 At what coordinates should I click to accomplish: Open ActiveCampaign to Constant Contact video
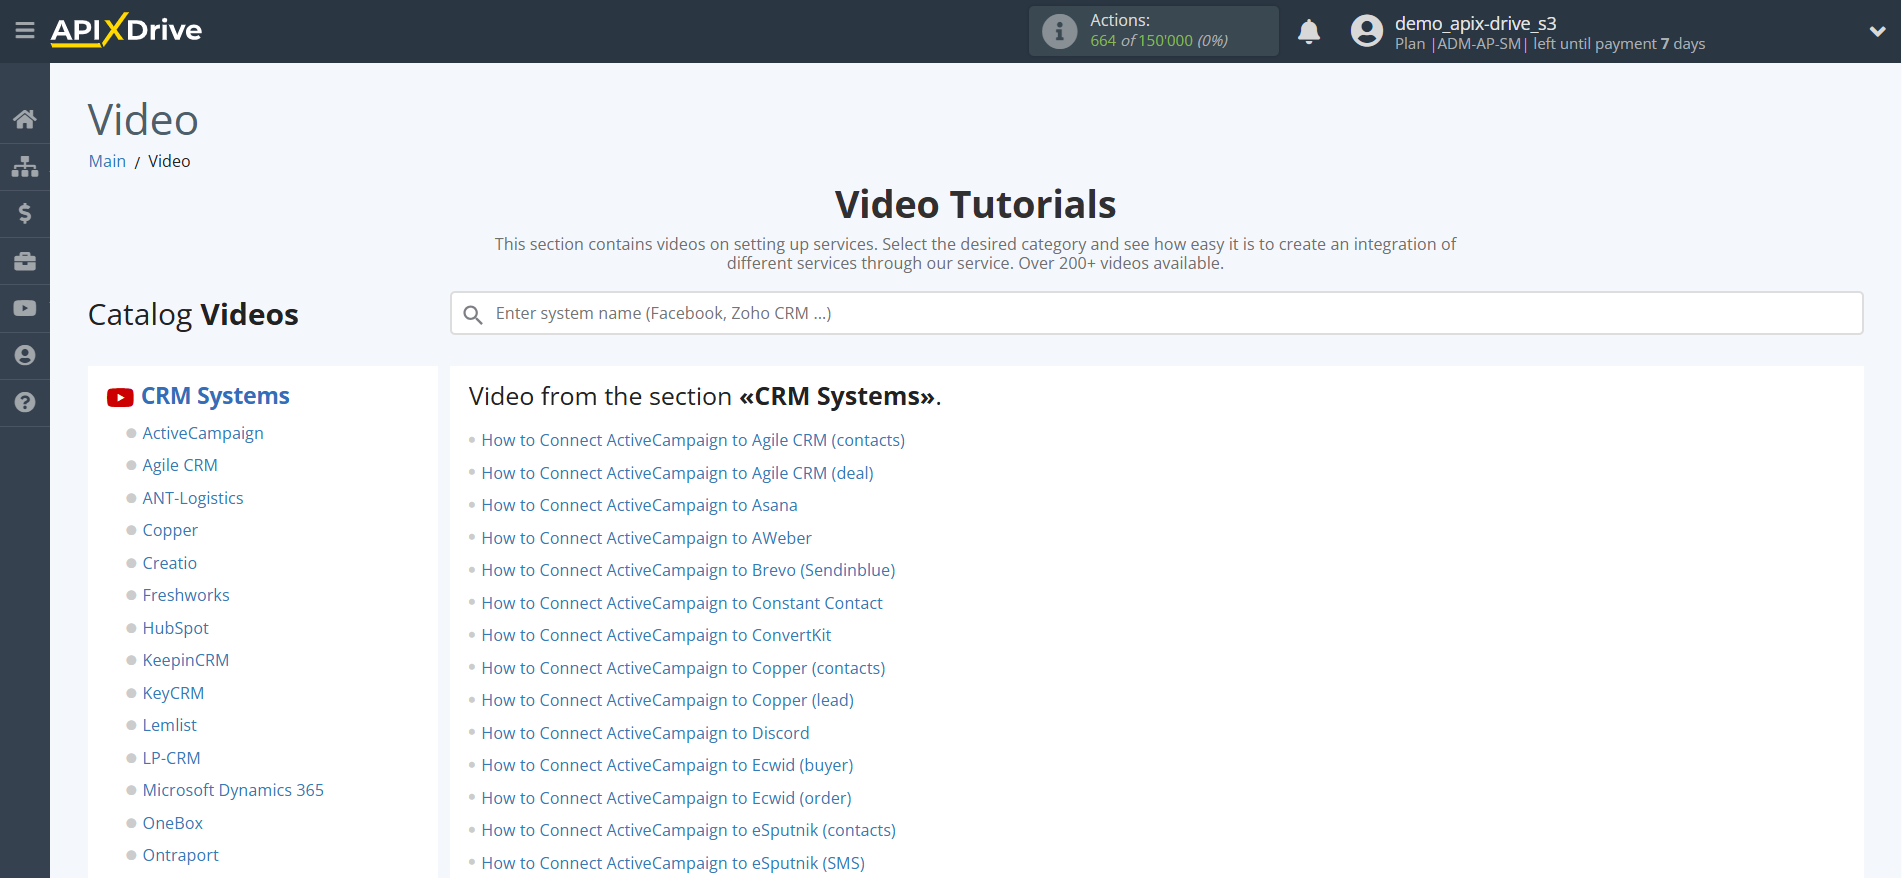(682, 603)
